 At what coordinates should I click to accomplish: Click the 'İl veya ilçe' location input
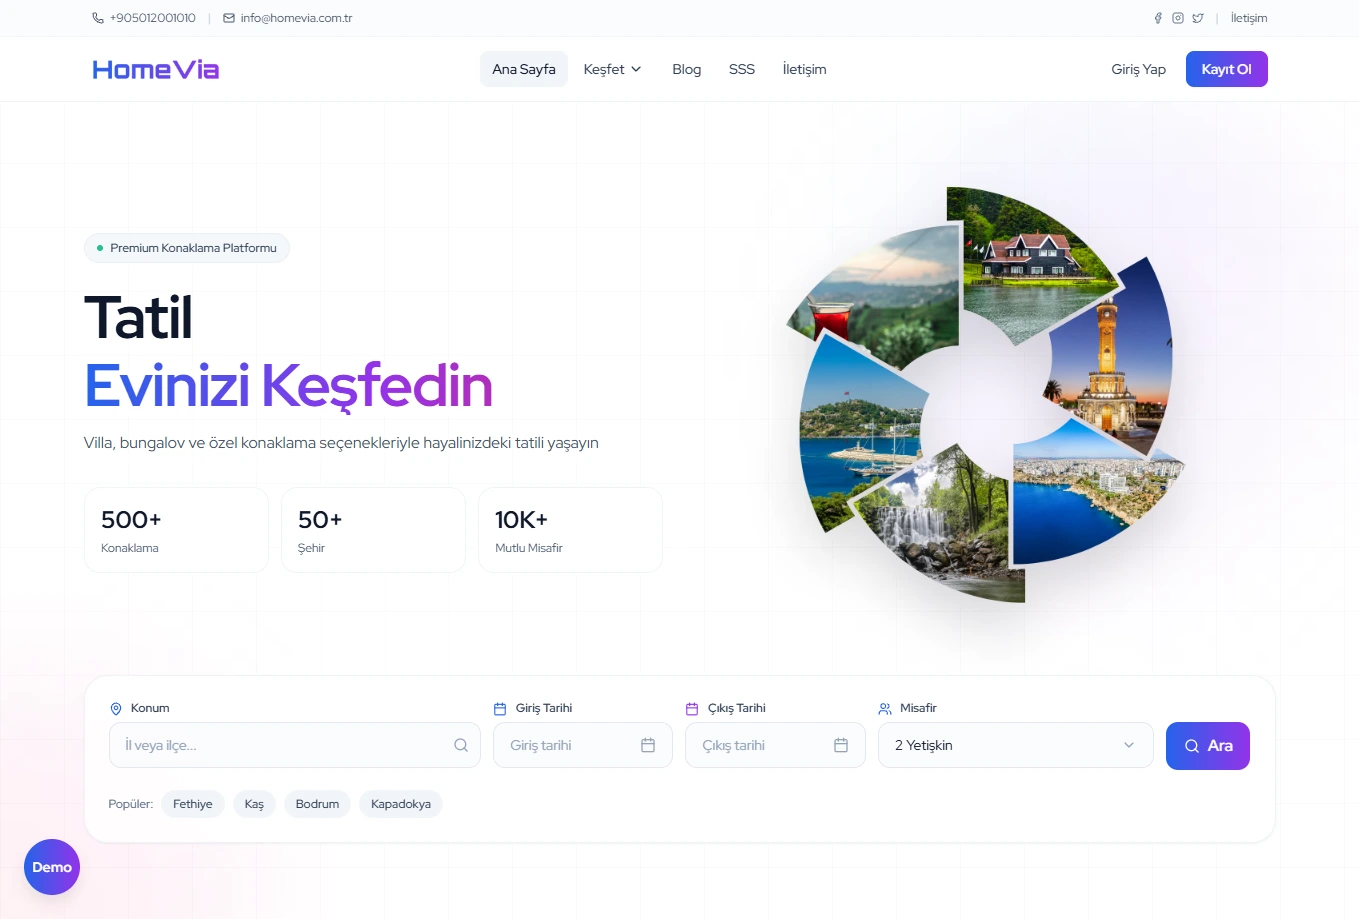280,745
